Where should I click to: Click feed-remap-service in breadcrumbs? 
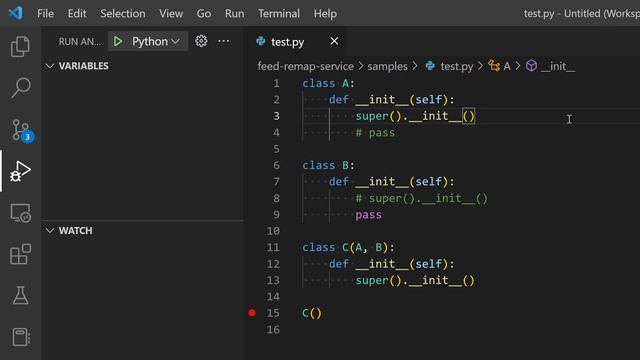point(305,66)
